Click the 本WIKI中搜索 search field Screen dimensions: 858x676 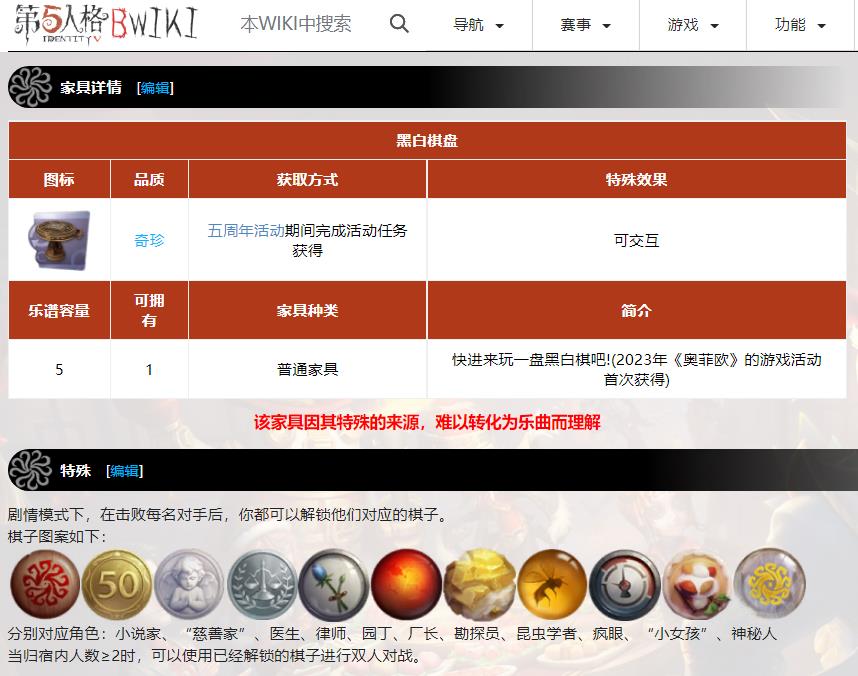pyautogui.click(x=295, y=23)
